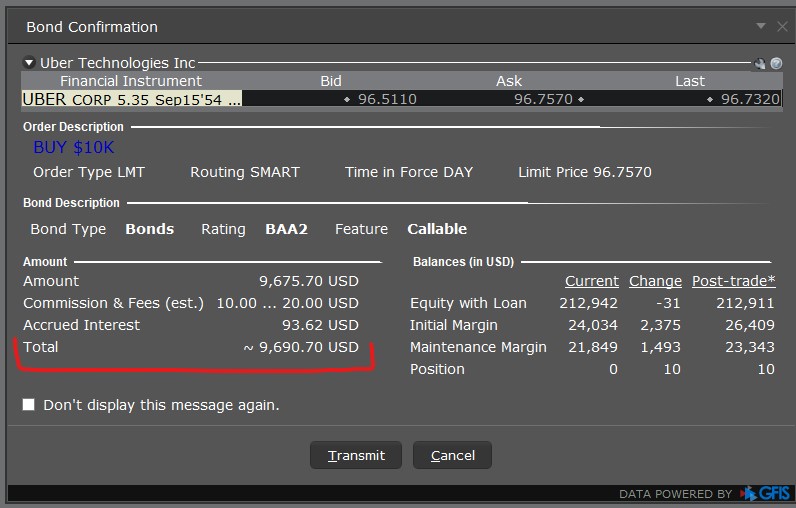Click Equity with Loan change -31

[x=668, y=303]
